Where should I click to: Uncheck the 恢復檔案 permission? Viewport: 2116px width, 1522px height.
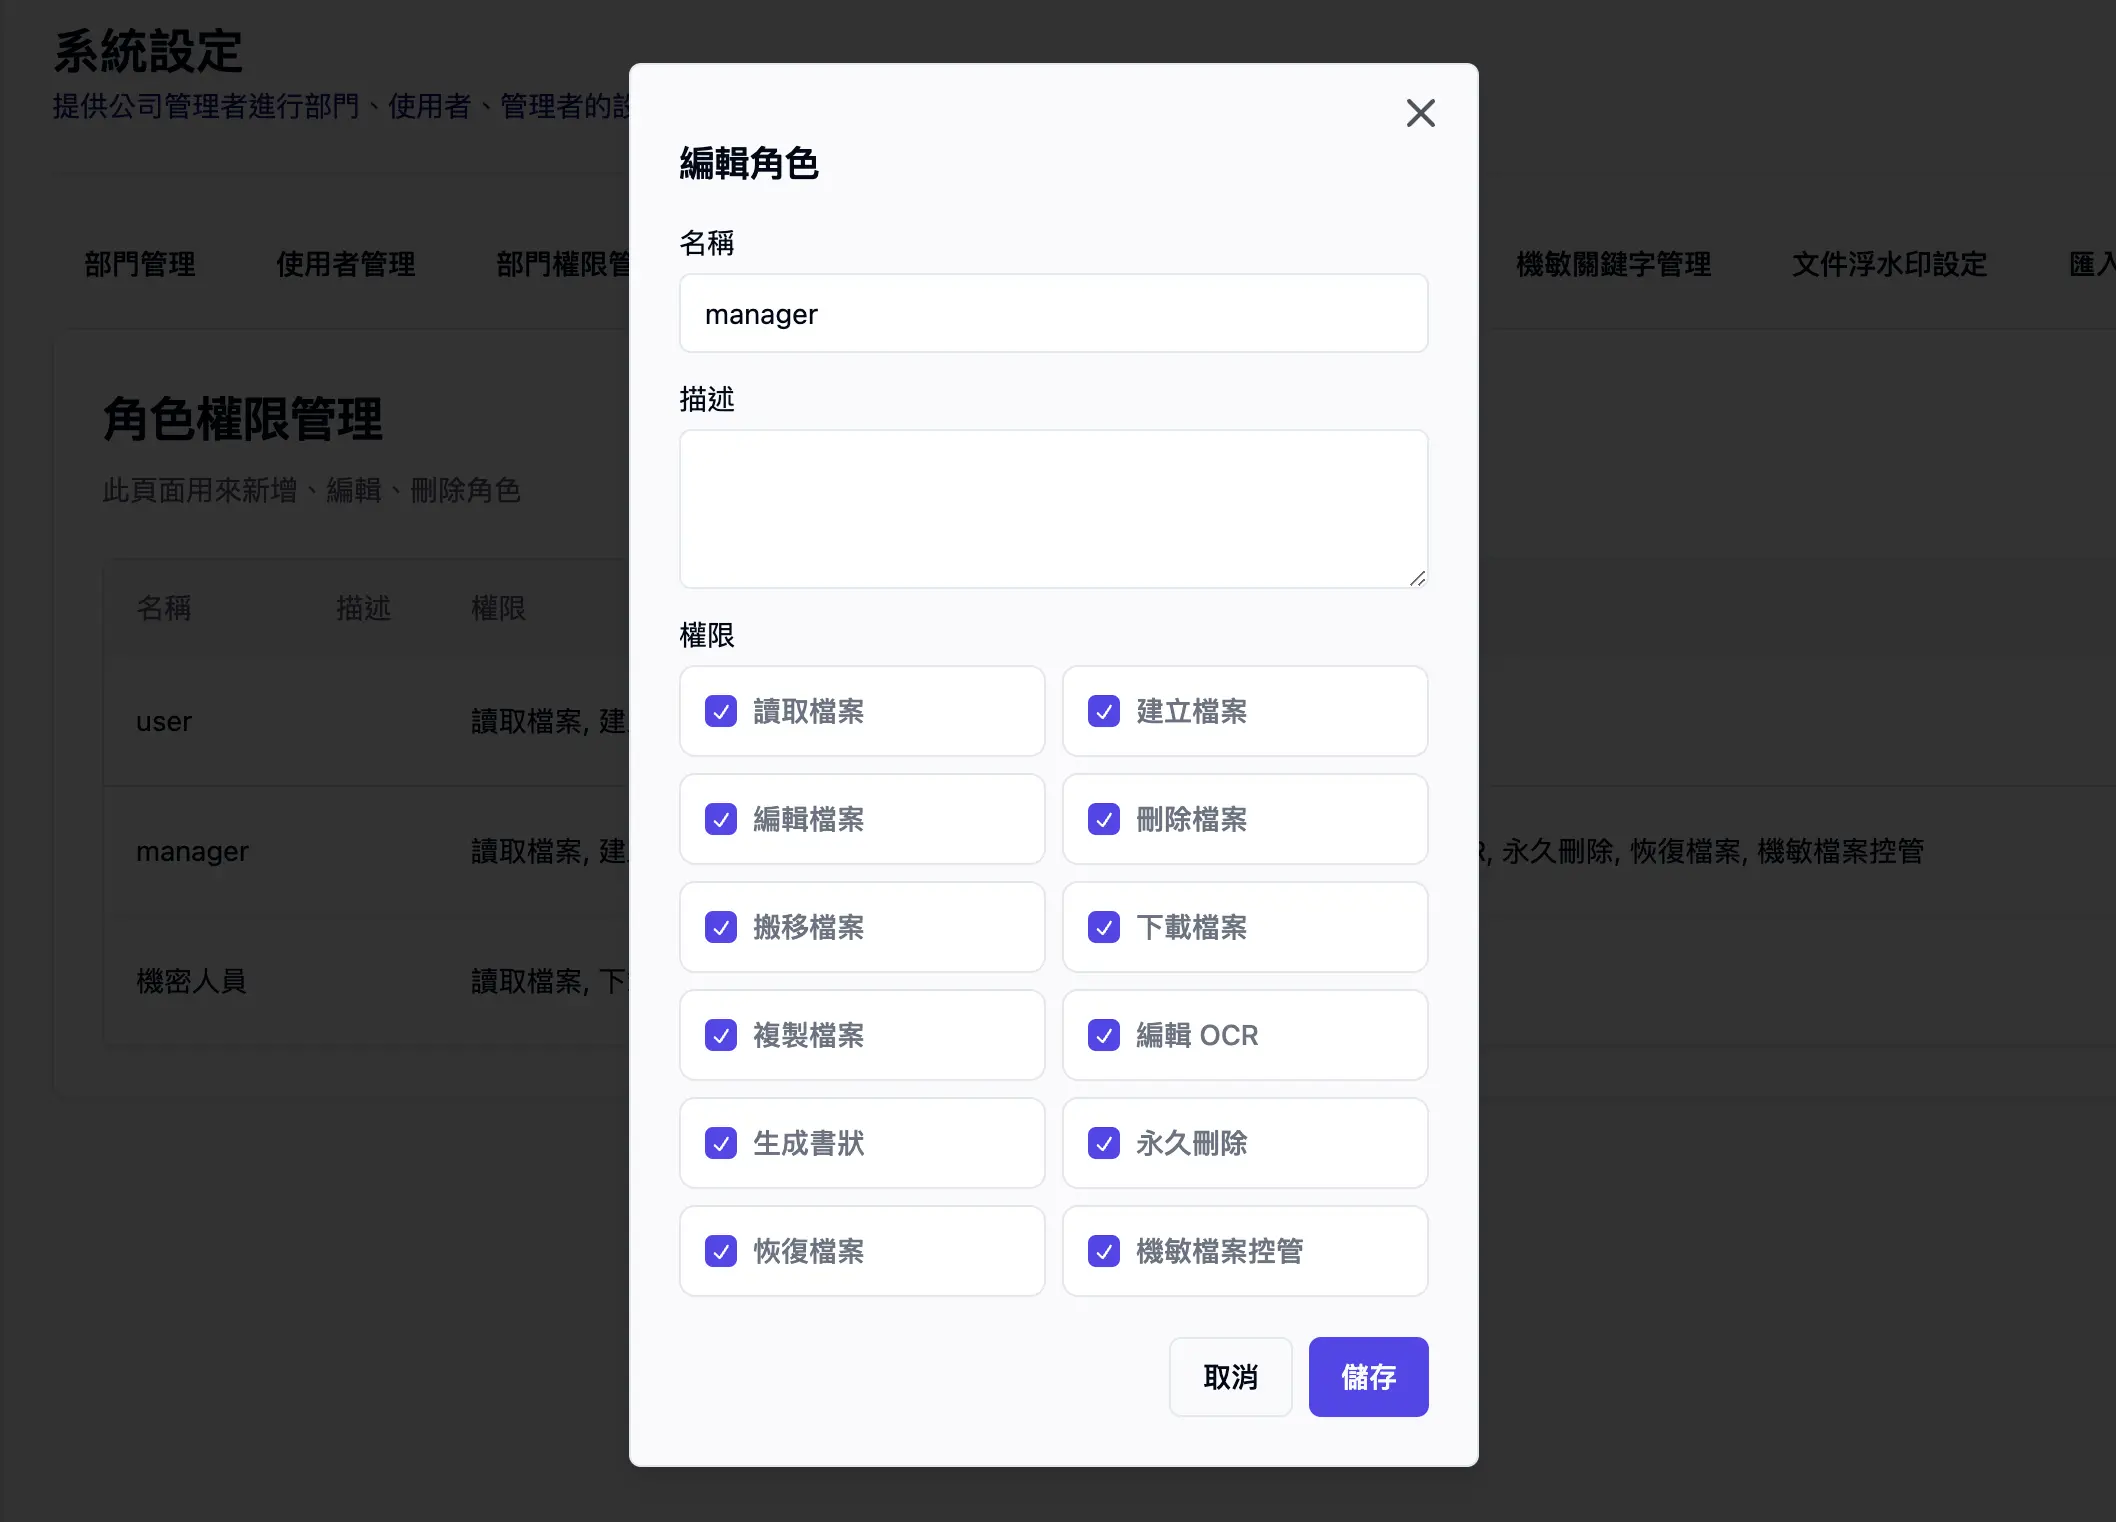click(x=721, y=1251)
